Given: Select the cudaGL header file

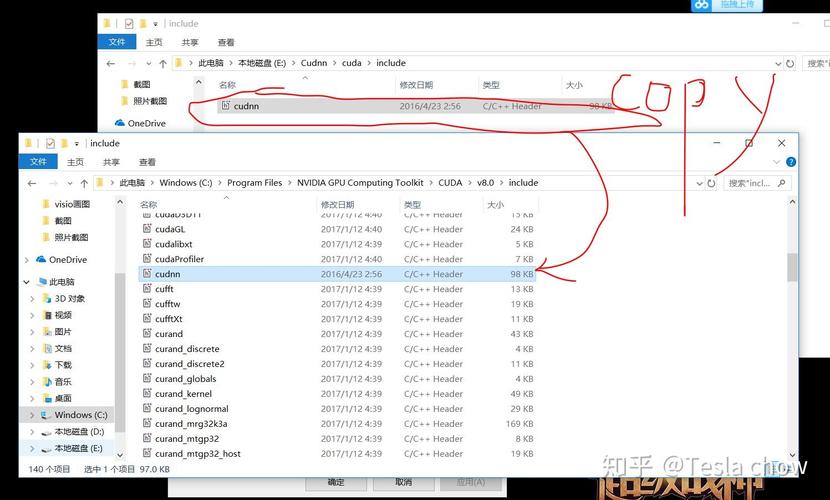Looking at the screenshot, I should click(337, 229).
